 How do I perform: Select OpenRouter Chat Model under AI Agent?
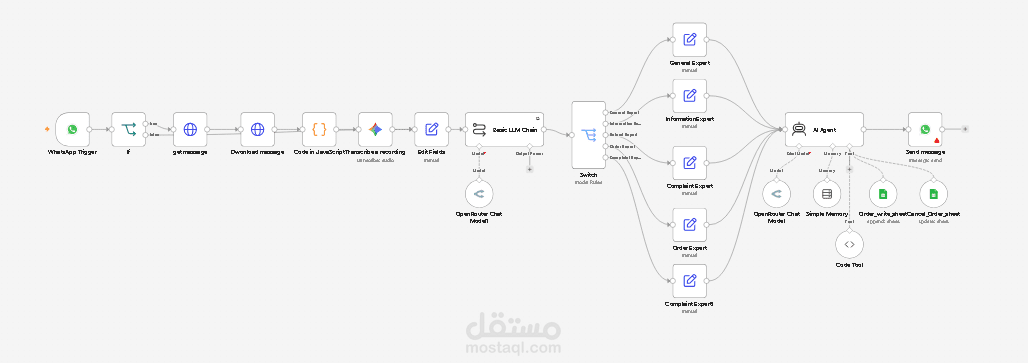(777, 194)
